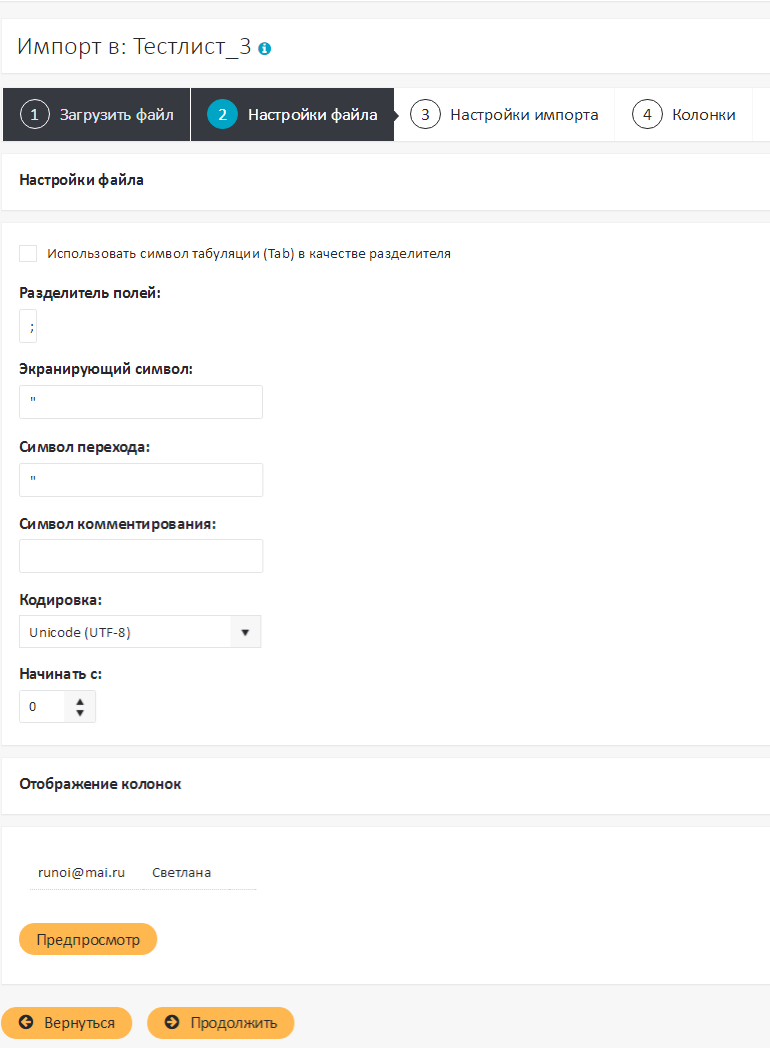This screenshot has height=1048, width=770.
Task: Click the forward arrow icon on Продолжить
Action: pyautogui.click(x=172, y=1022)
